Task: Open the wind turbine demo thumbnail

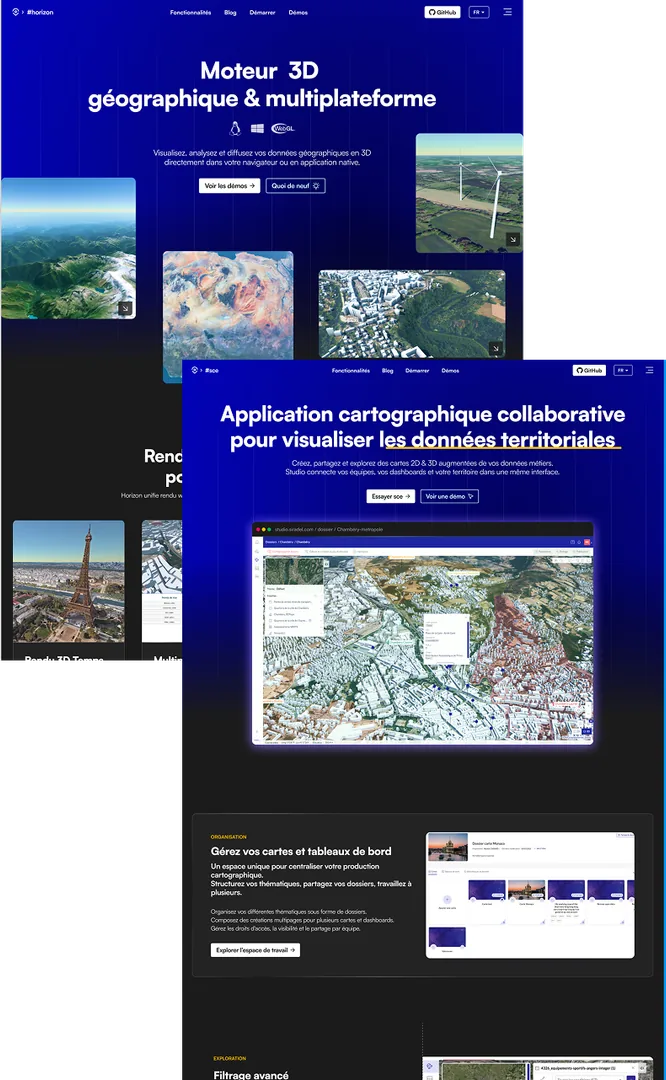Action: 469,194
